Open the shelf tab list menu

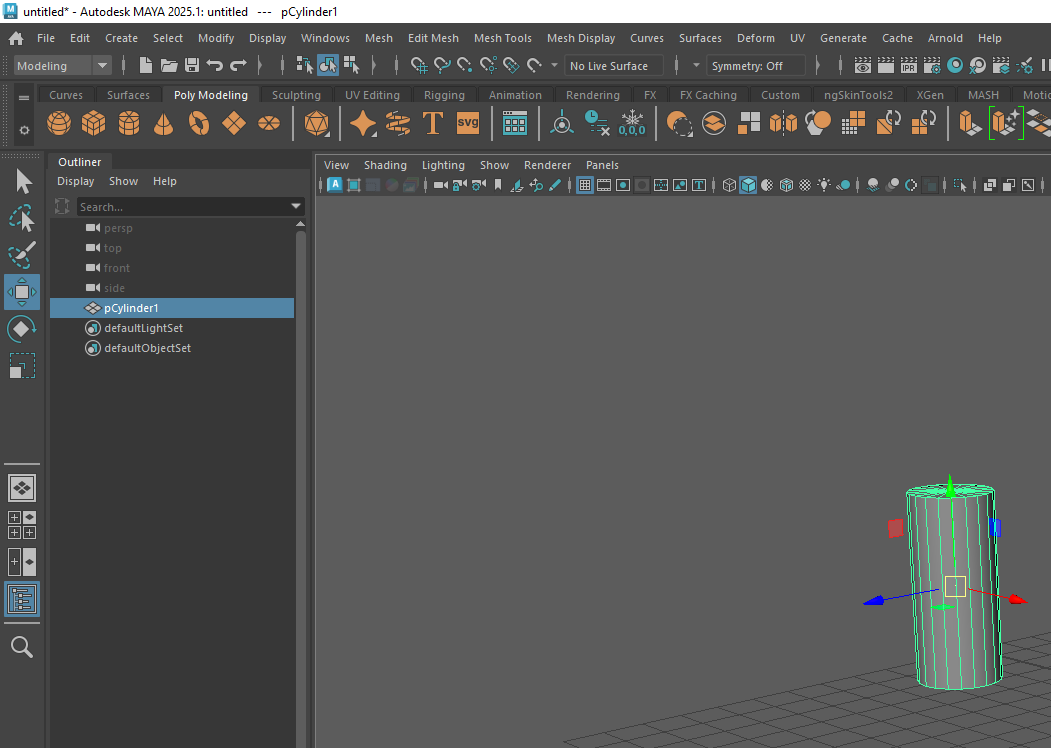pyautogui.click(x=24, y=98)
